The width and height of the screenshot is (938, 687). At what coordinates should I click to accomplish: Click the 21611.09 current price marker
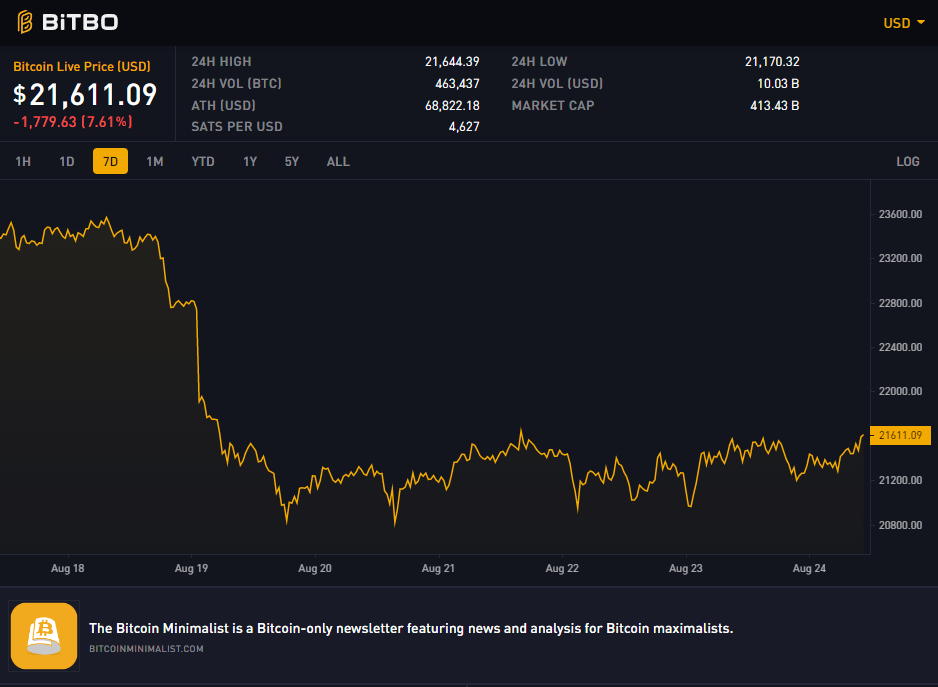[900, 435]
